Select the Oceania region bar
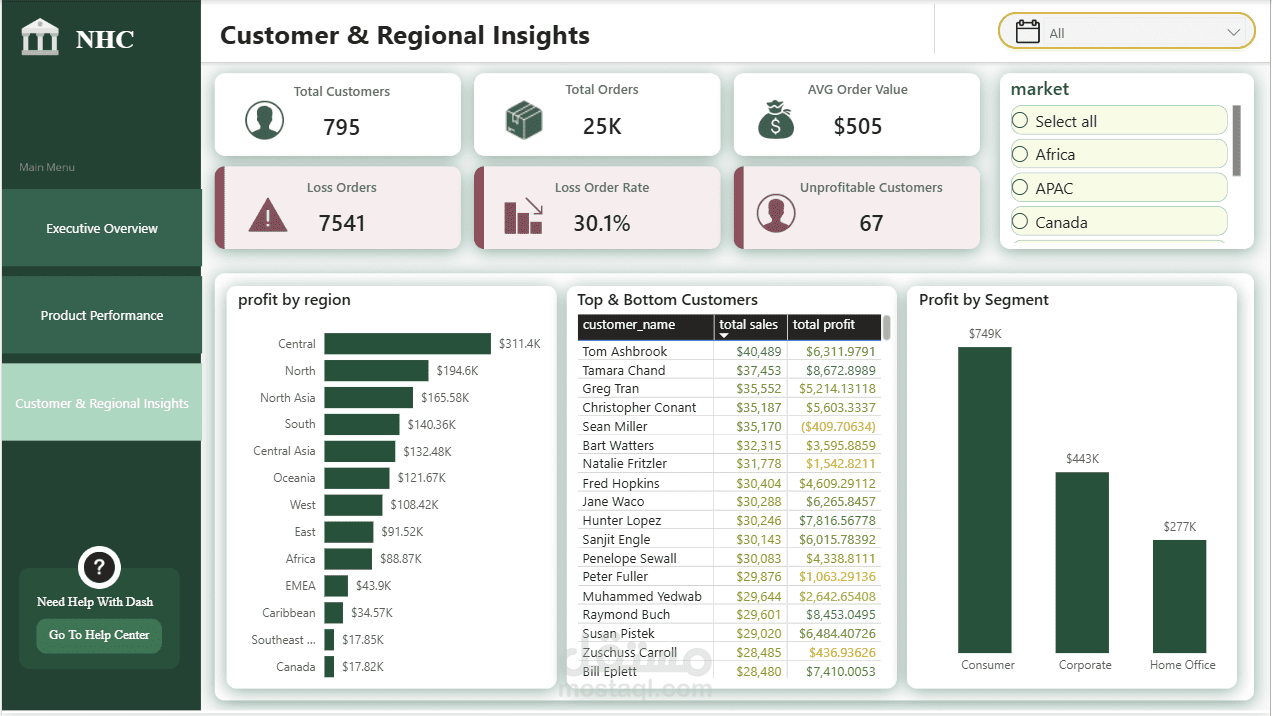 357,478
